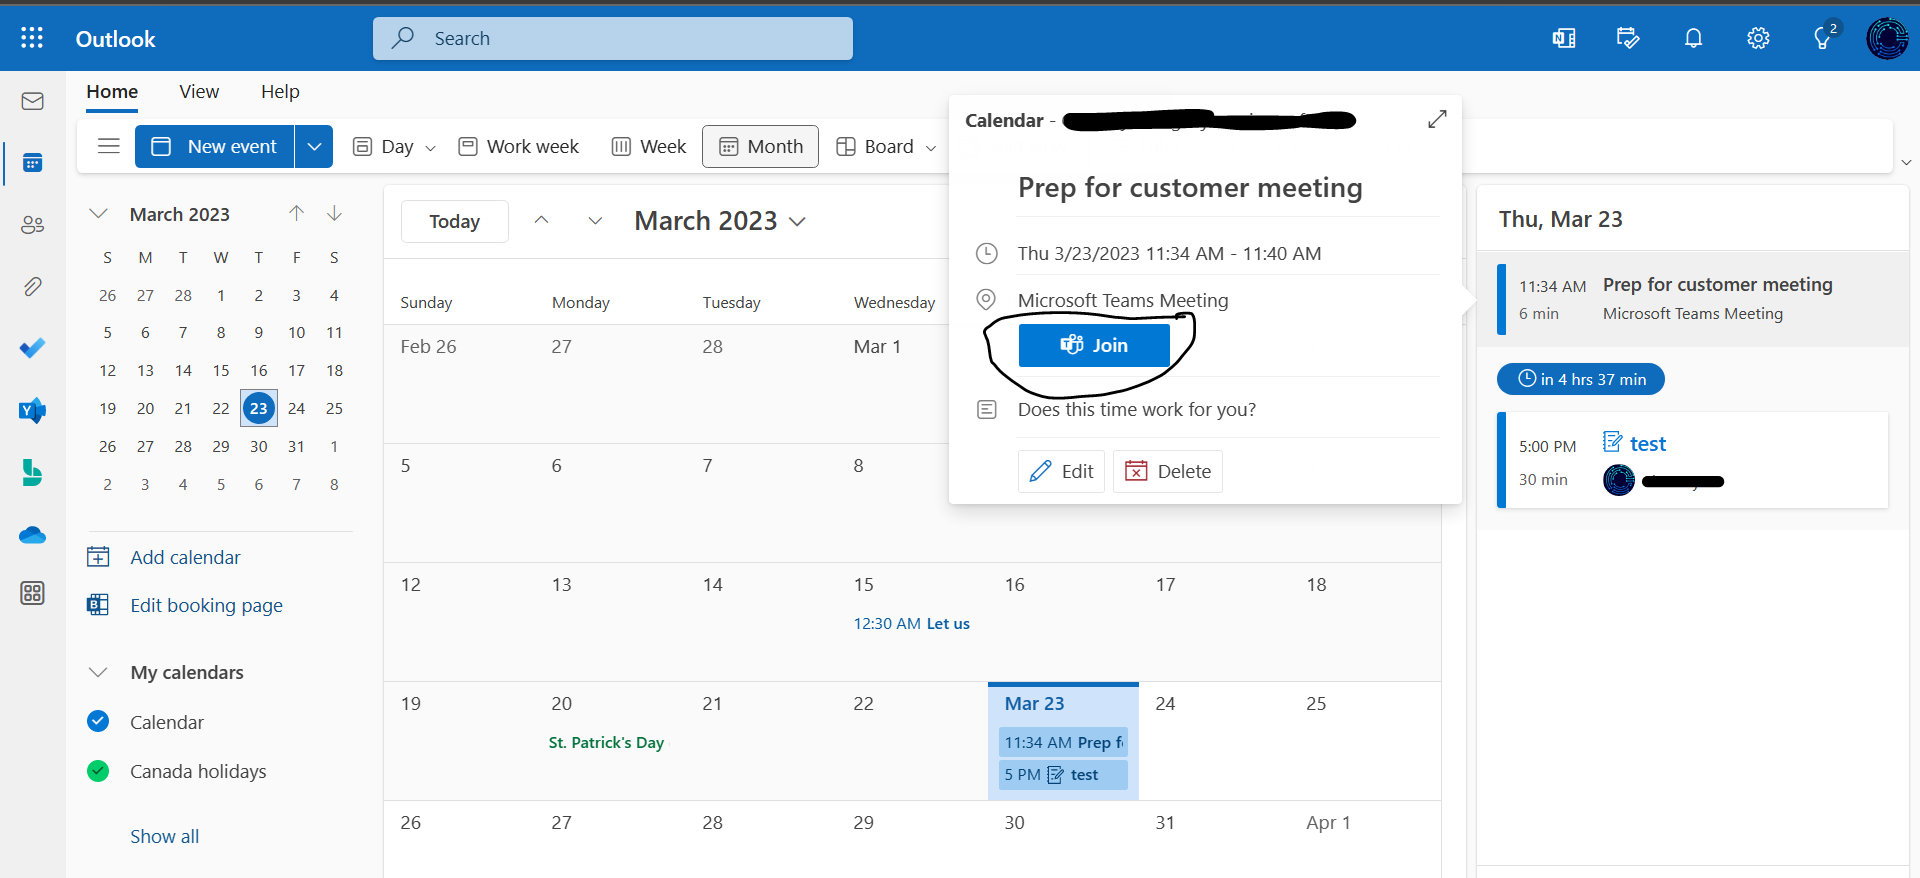Open the 5 PM test event on Mar 23
Image resolution: width=1920 pixels, height=878 pixels.
coord(1063,775)
